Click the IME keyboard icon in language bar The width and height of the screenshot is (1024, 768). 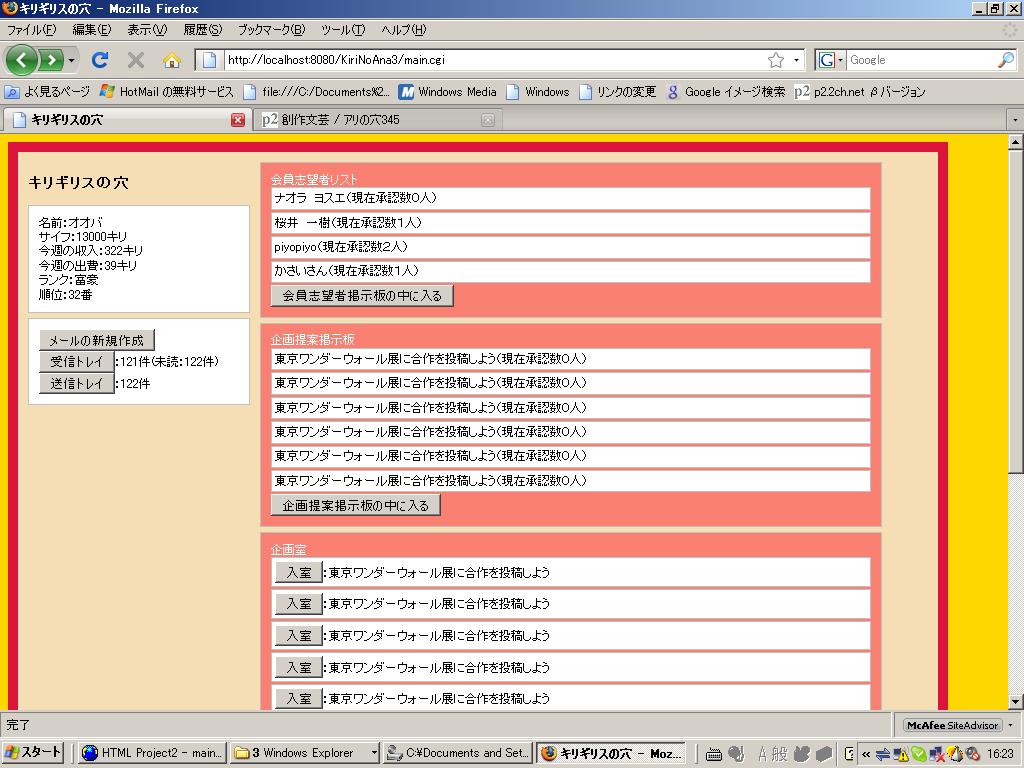point(713,754)
